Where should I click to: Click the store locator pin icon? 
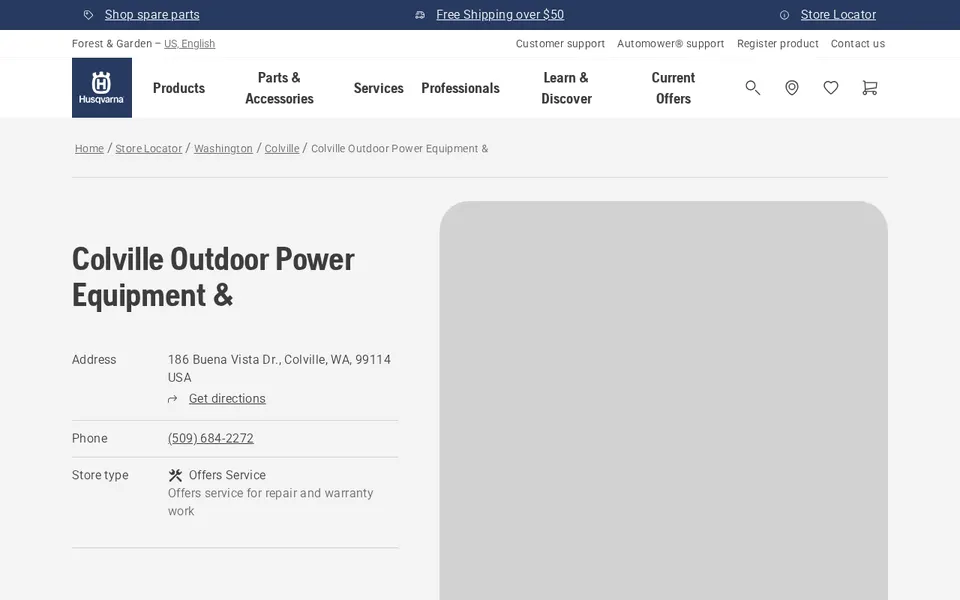[x=792, y=88]
